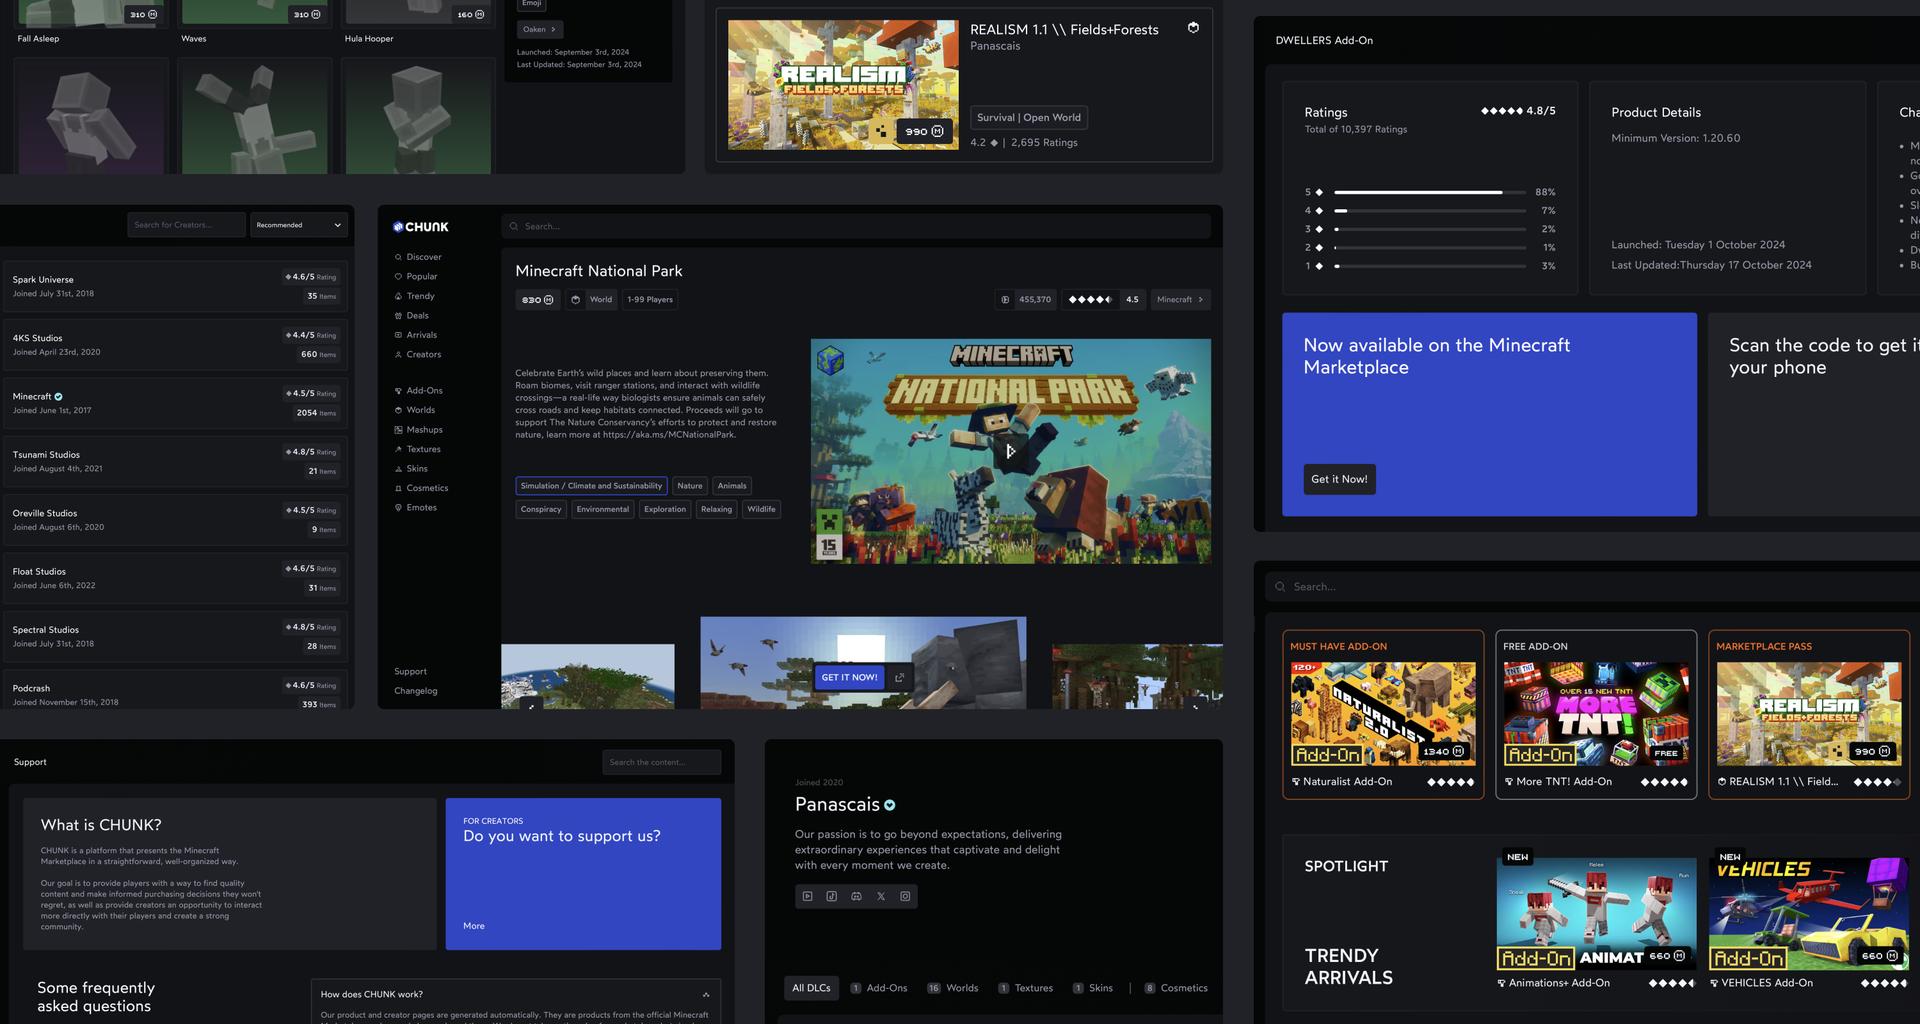The height and width of the screenshot is (1024, 1920).
Task: Click the 4-star rating bar showing 7%
Action: [x=1431, y=211]
